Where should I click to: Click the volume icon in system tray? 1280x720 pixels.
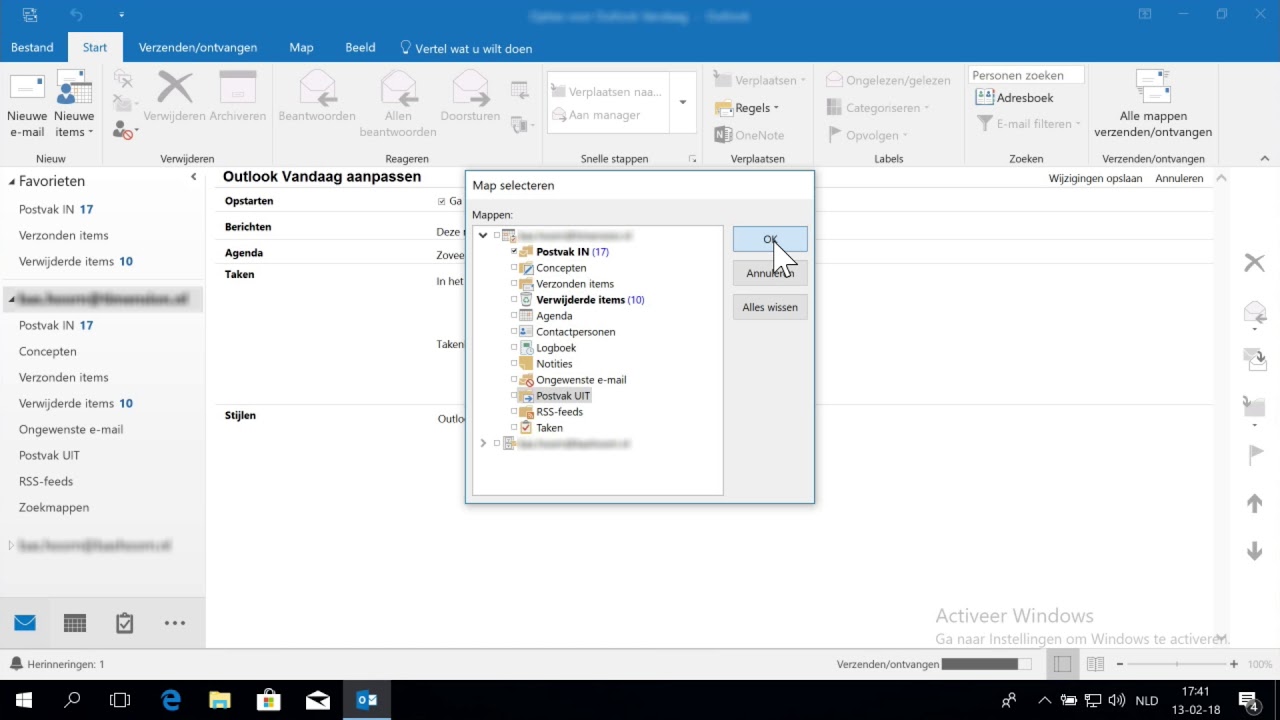[1117, 700]
